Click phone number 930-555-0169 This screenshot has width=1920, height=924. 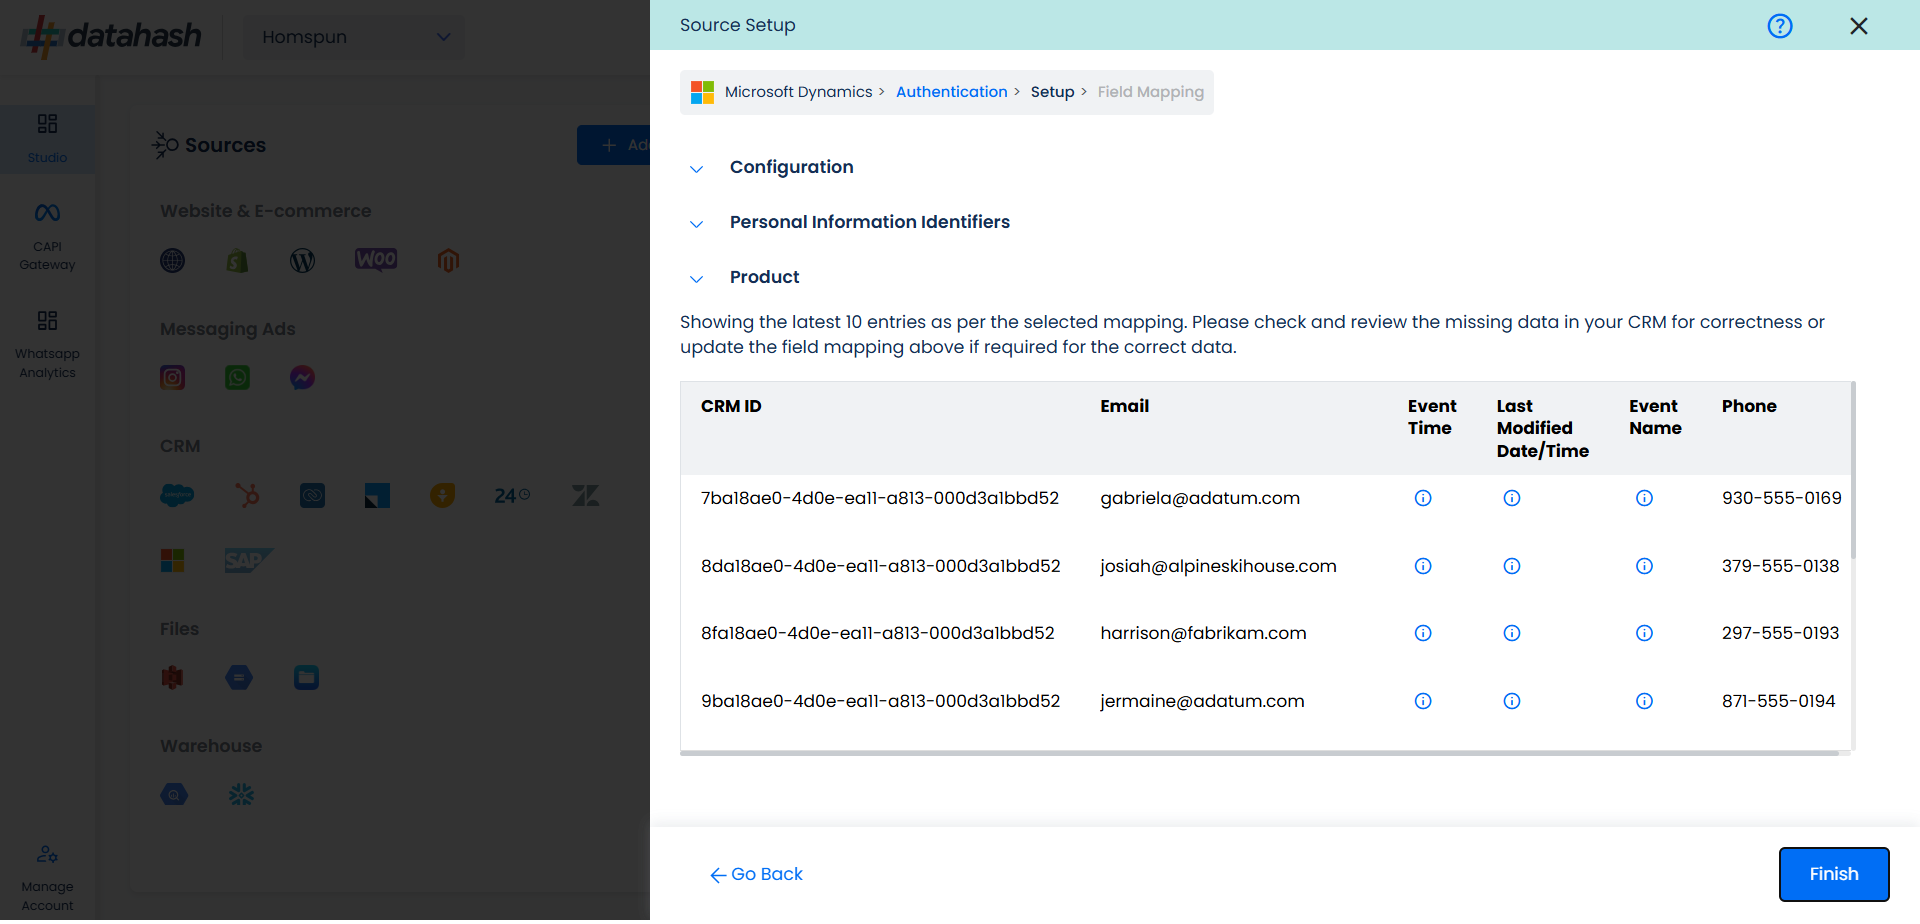pos(1781,498)
